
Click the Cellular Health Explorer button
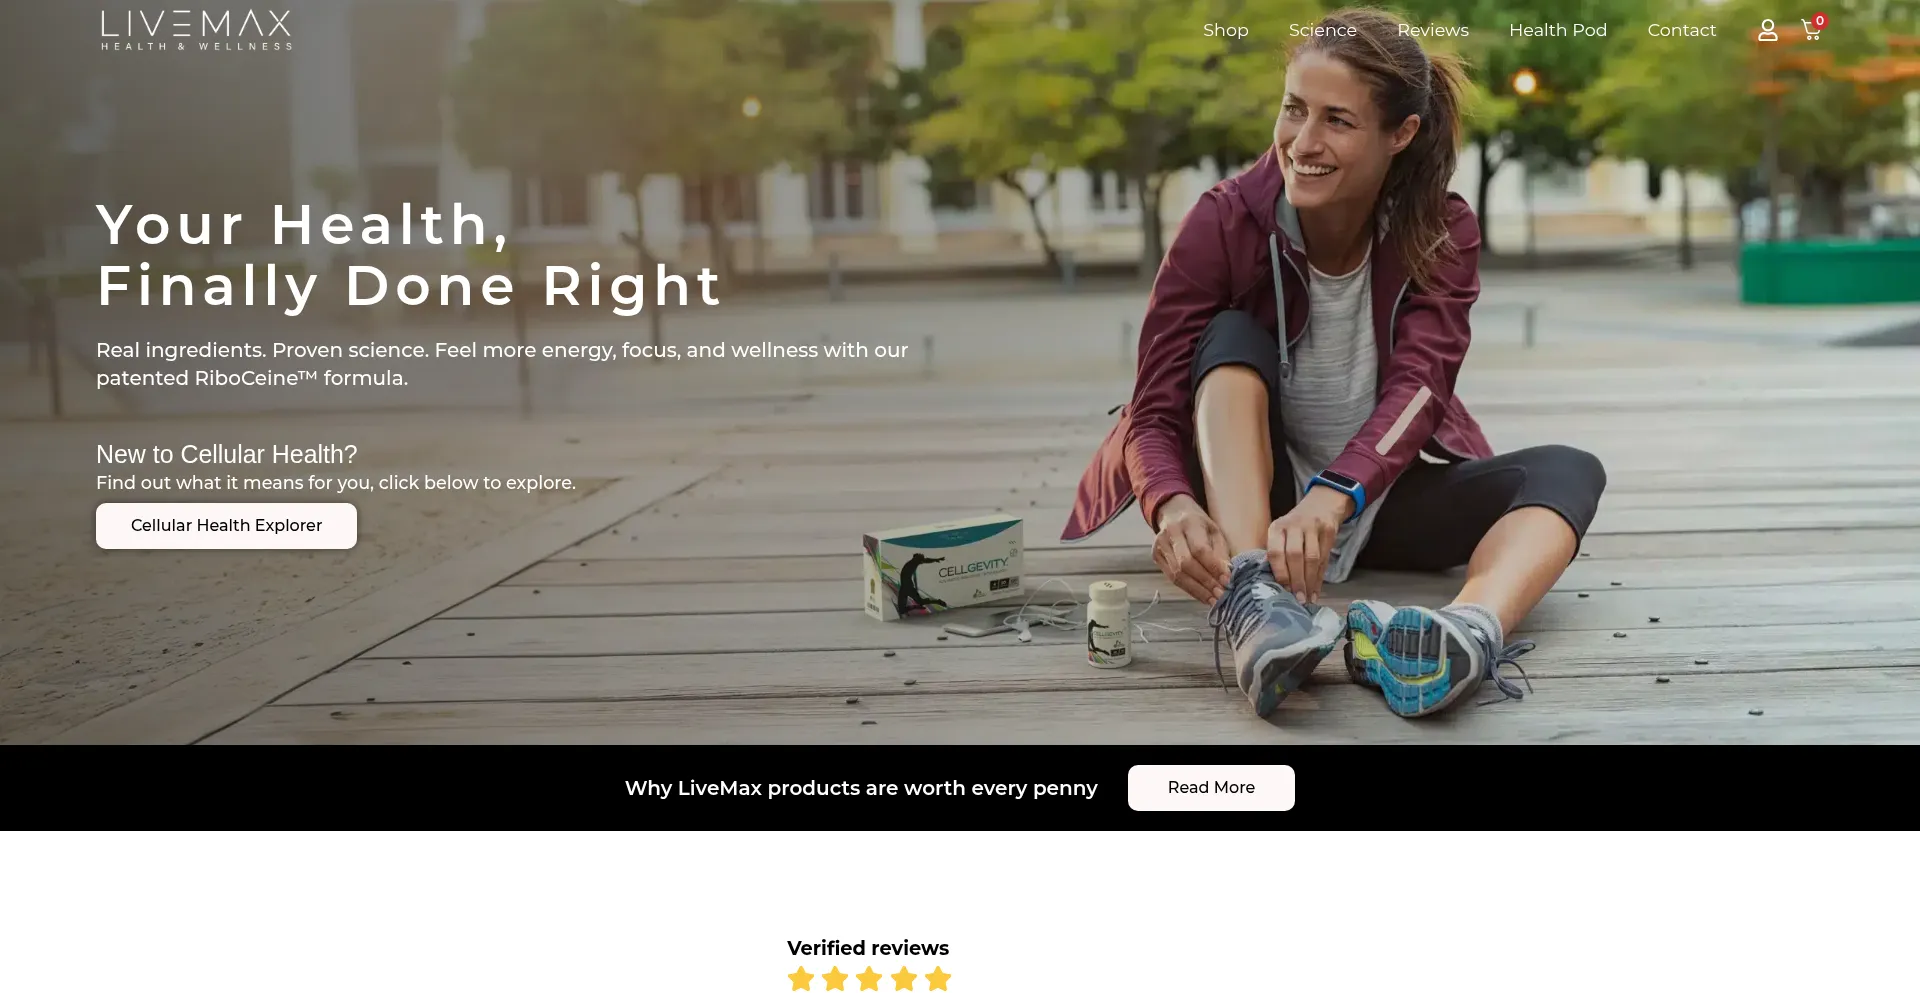(x=226, y=526)
